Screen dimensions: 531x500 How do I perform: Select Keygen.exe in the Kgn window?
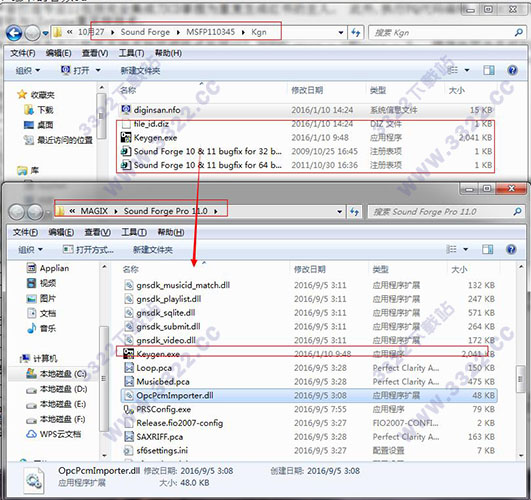point(306,138)
